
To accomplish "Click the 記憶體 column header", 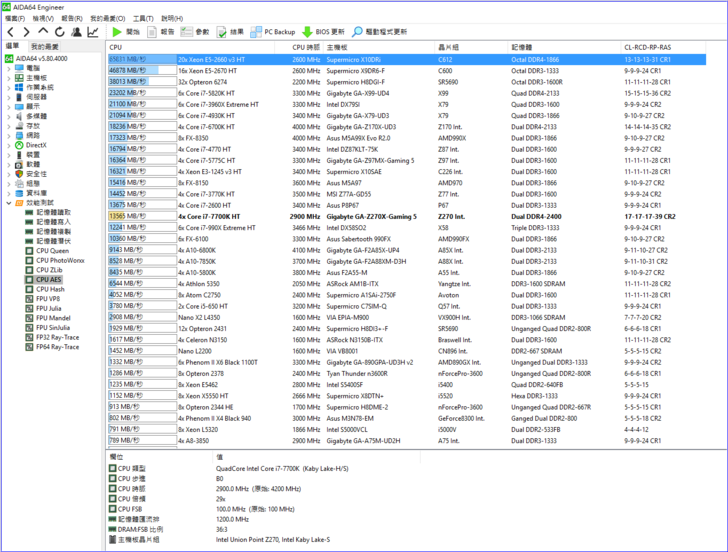I will (x=522, y=47).
